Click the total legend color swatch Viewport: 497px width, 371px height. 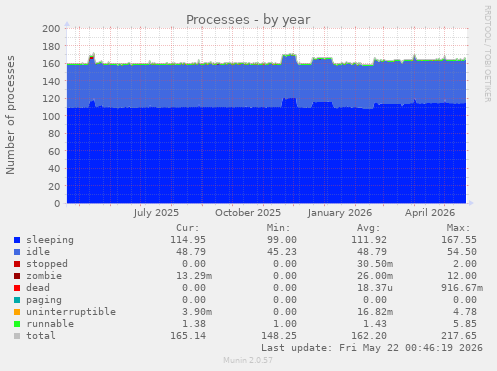click(x=17, y=336)
